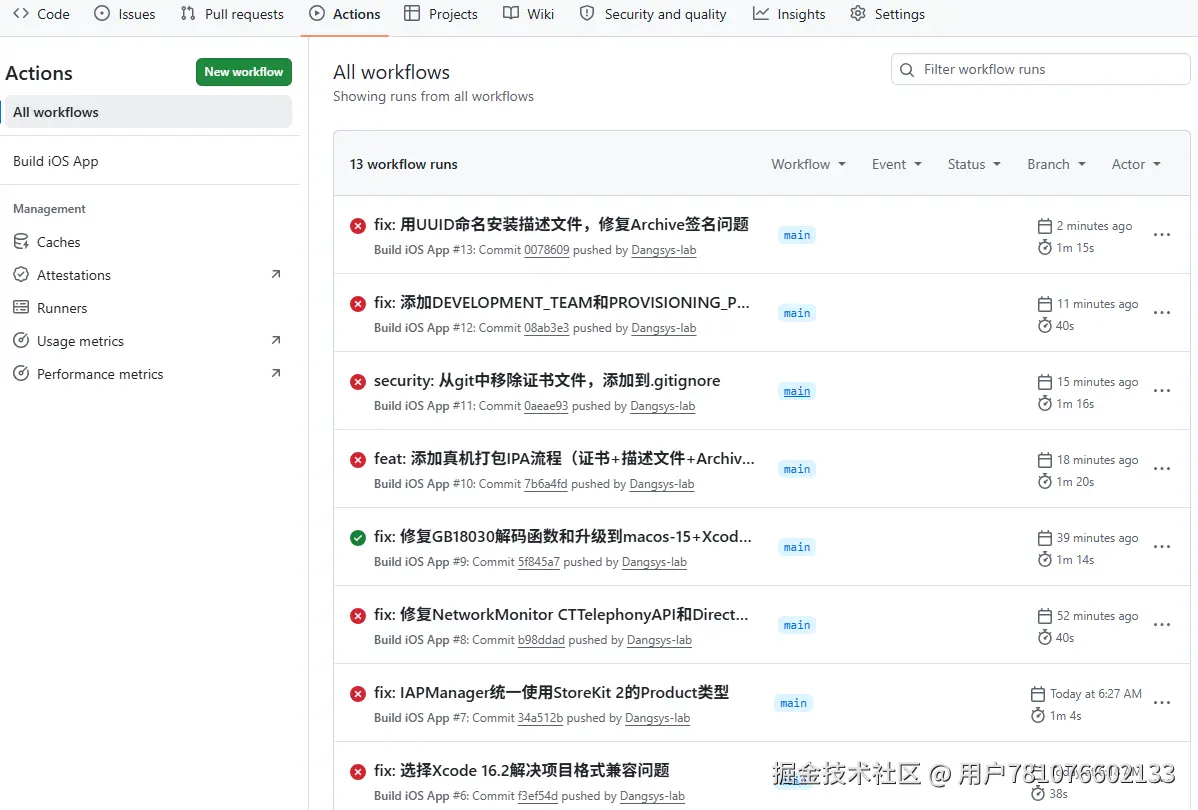Viewport: 1198px width, 810px height.
Task: Open the run #13 UUID fix title
Action: click(x=561, y=225)
